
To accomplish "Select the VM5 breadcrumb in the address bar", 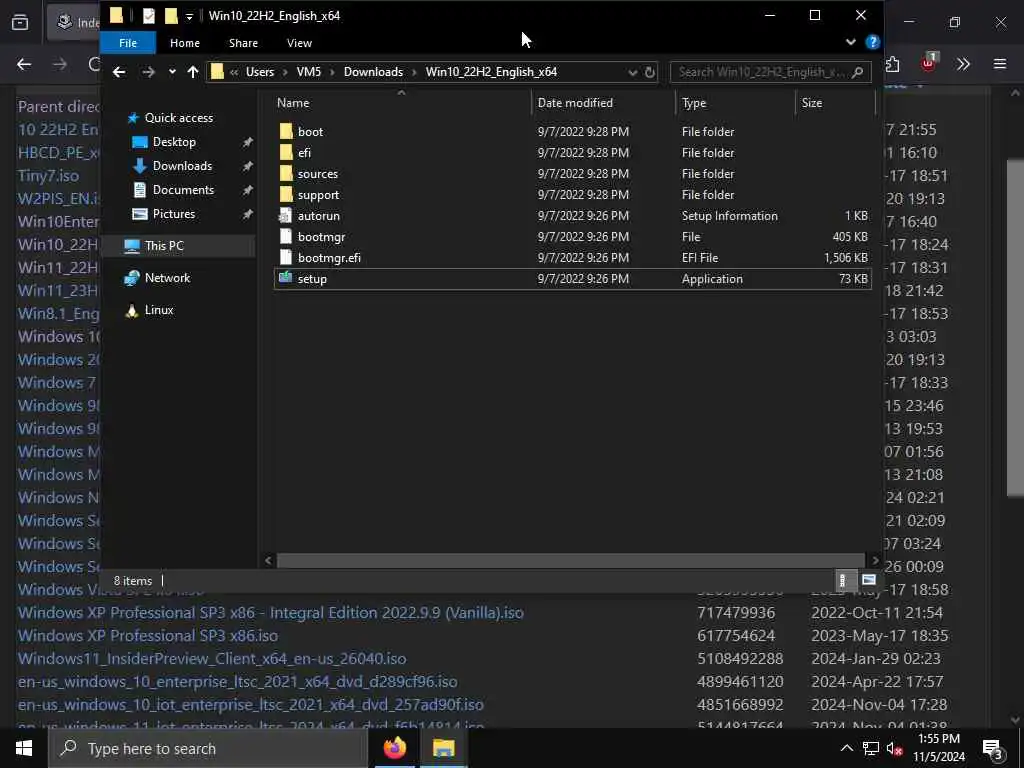I will 309,72.
